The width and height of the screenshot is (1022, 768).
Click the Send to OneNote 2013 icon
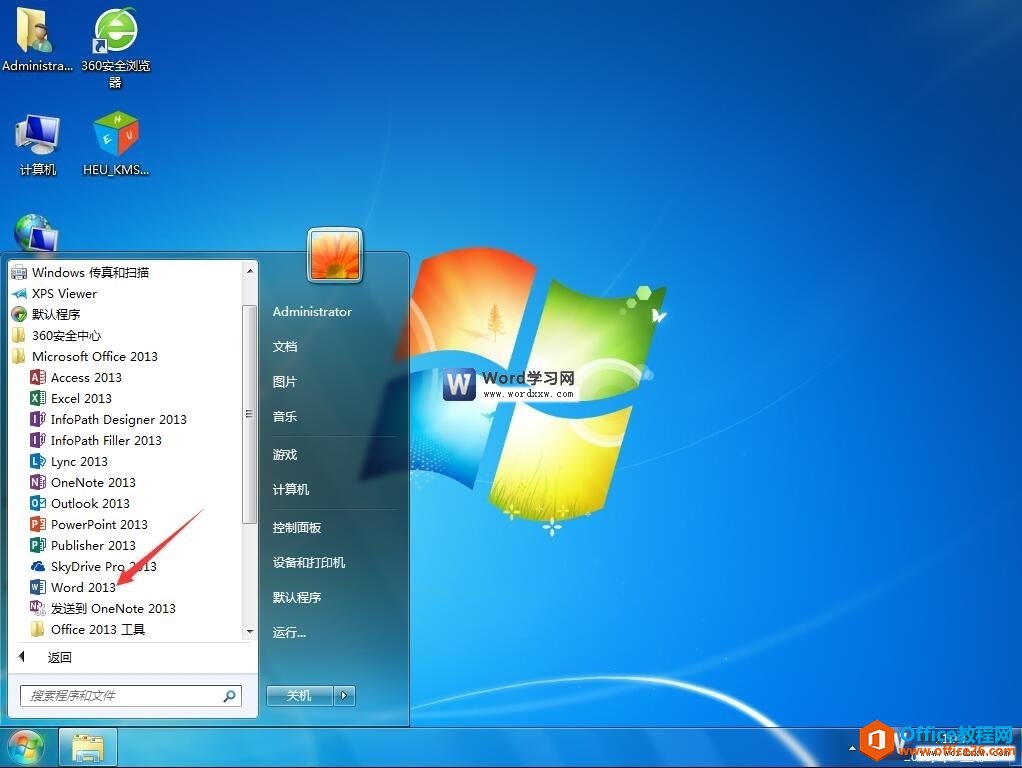(x=38, y=608)
